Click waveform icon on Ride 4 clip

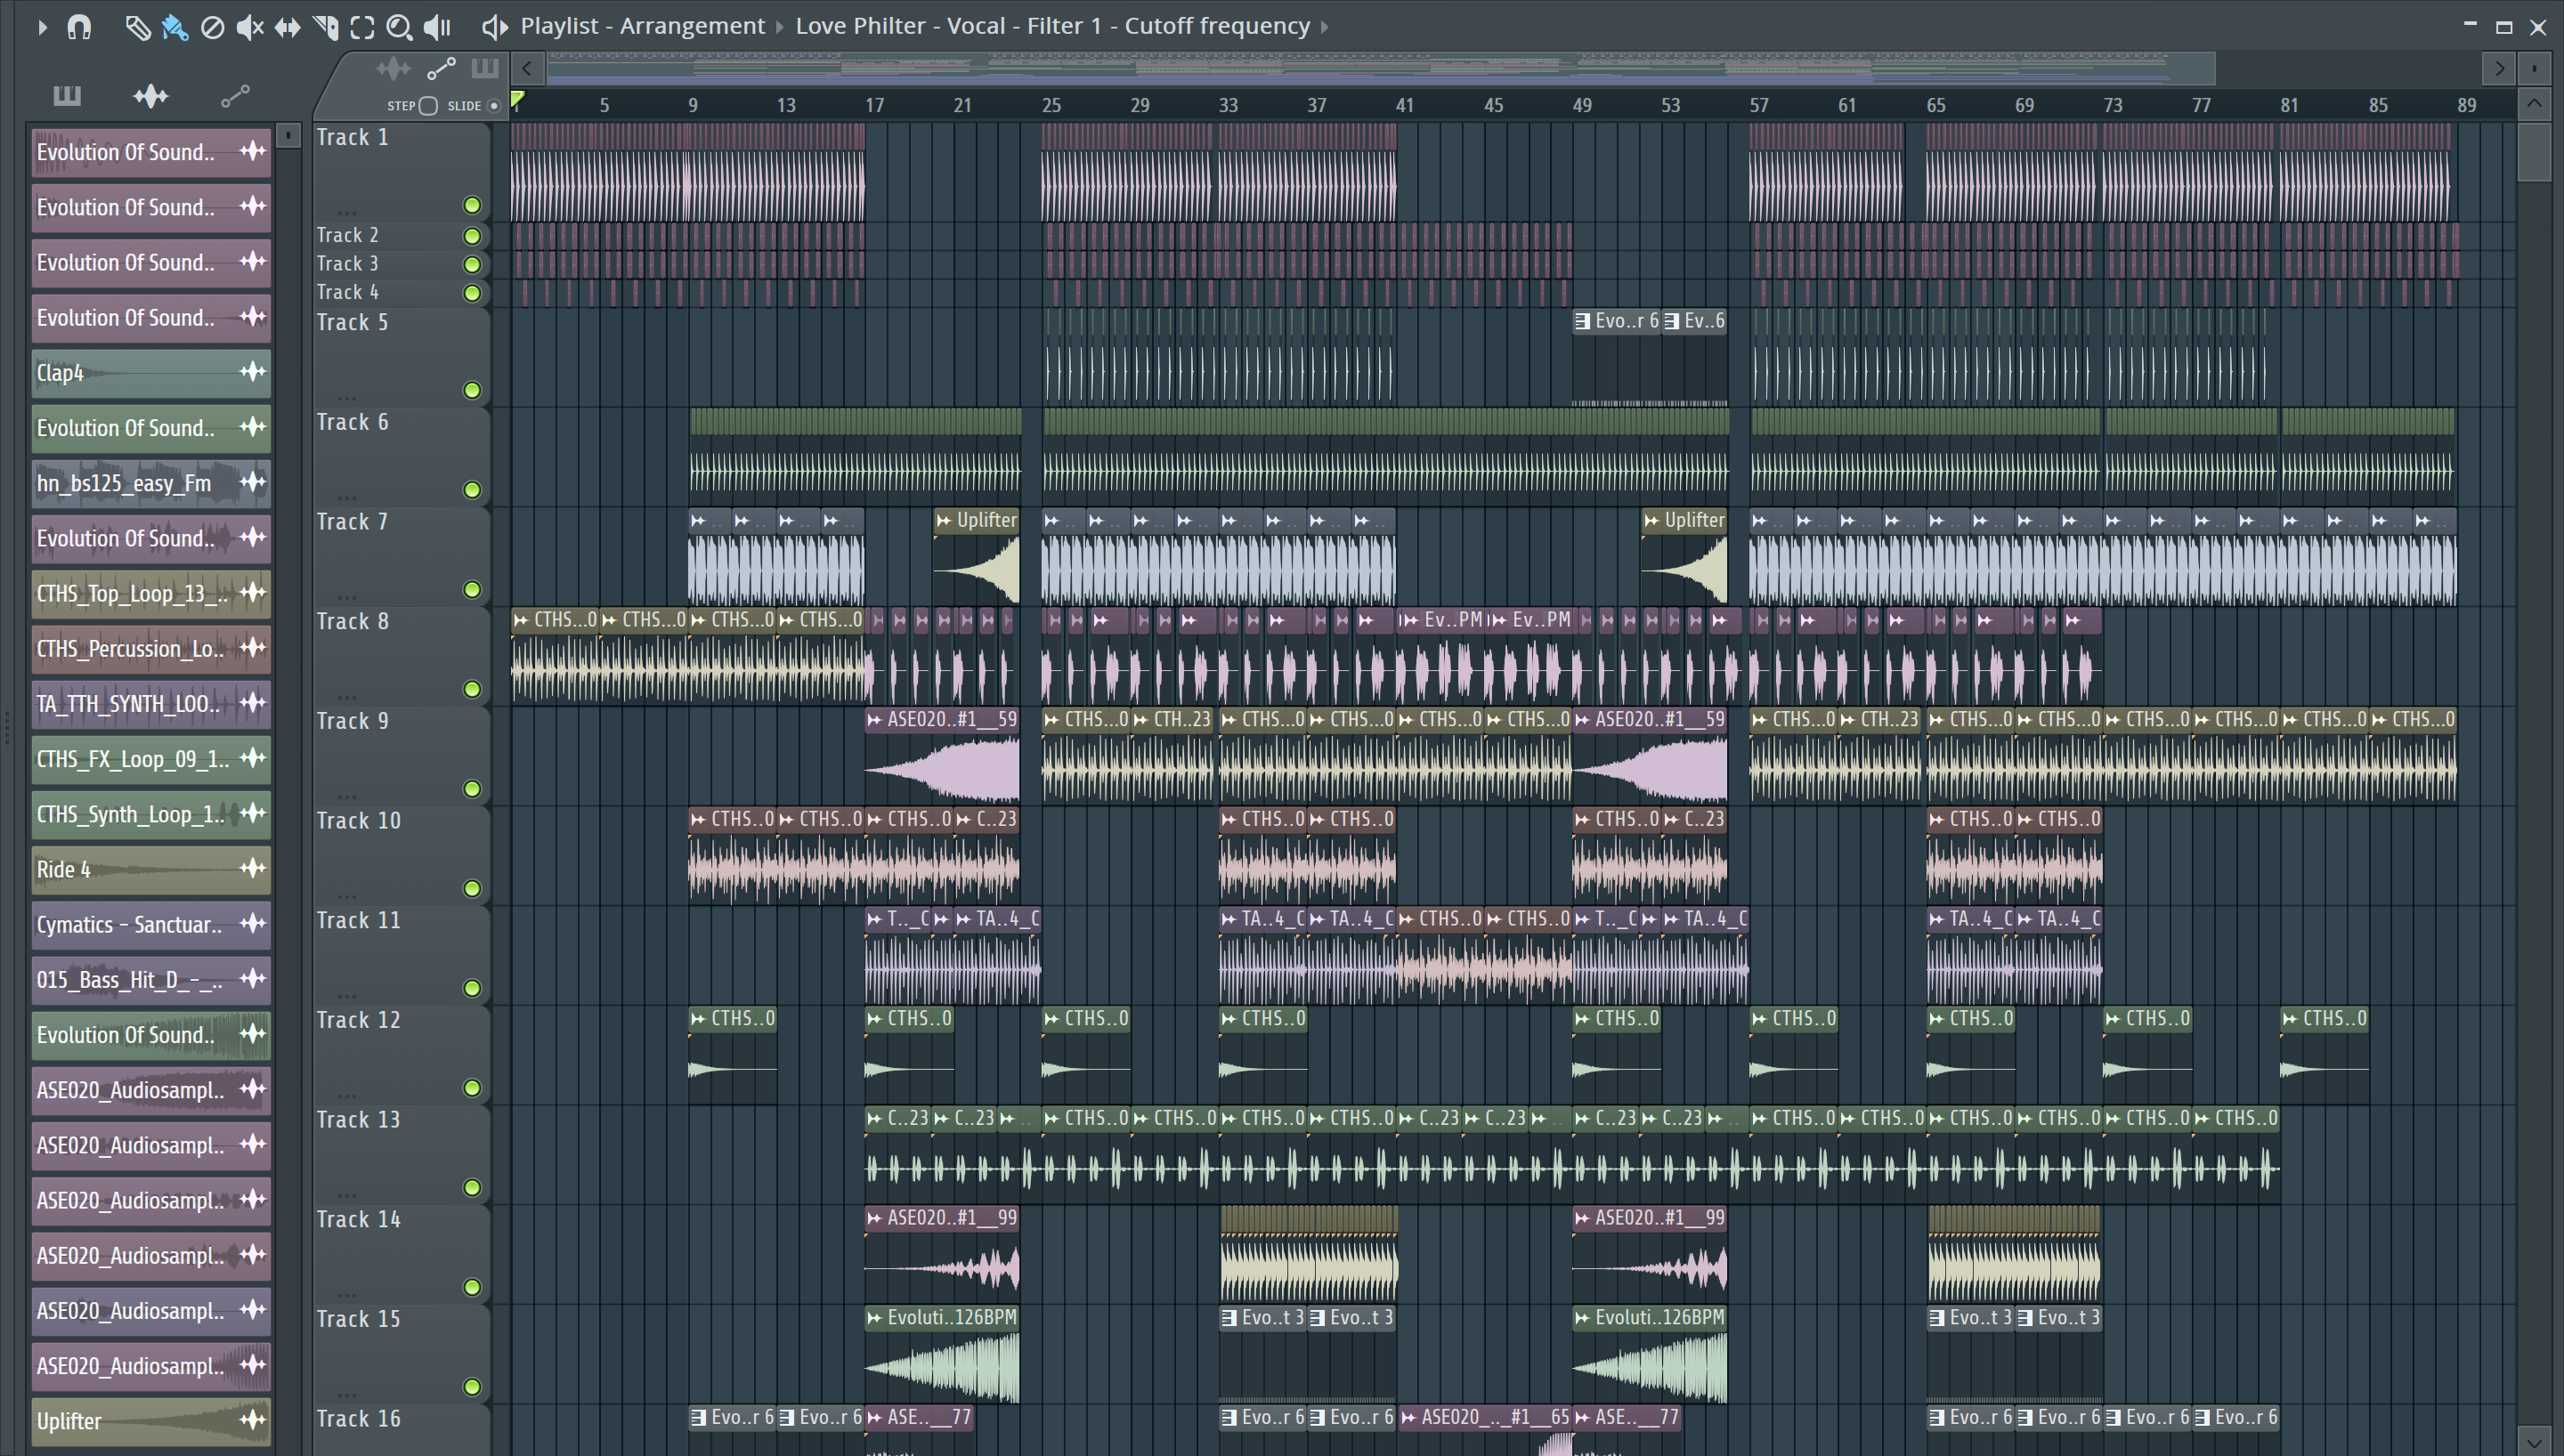pyautogui.click(x=253, y=868)
